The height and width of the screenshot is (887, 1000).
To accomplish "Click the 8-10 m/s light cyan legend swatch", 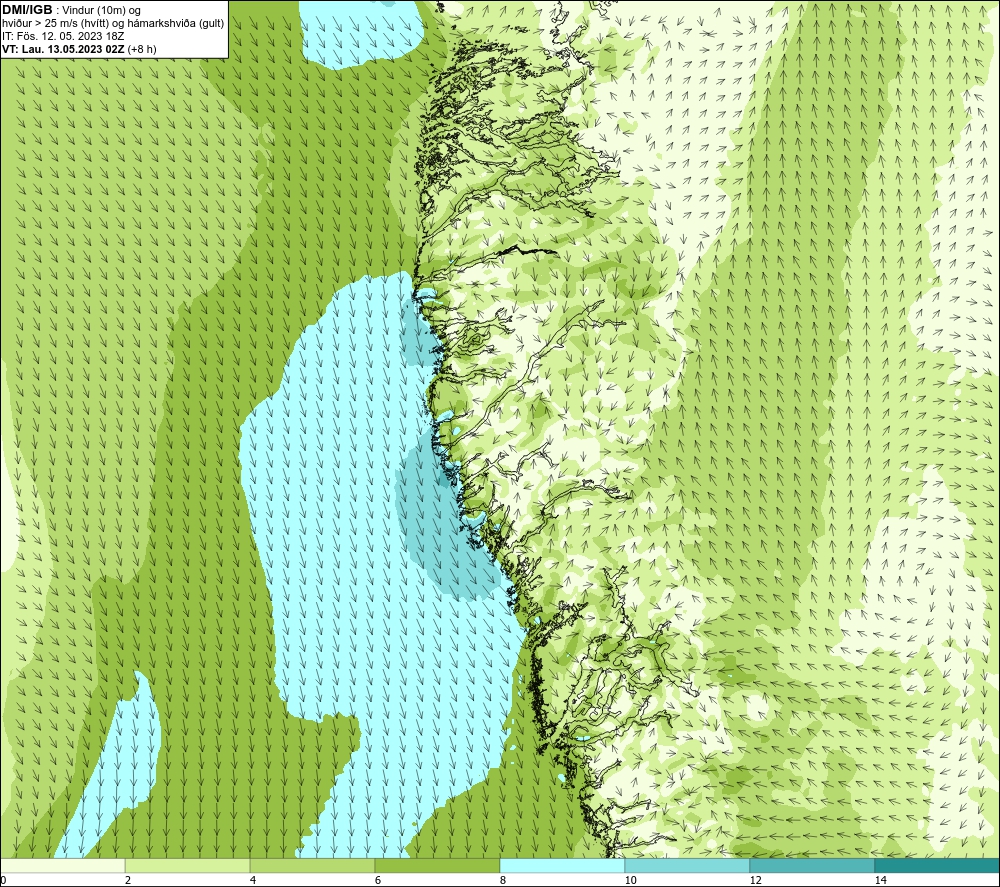I will (562, 866).
